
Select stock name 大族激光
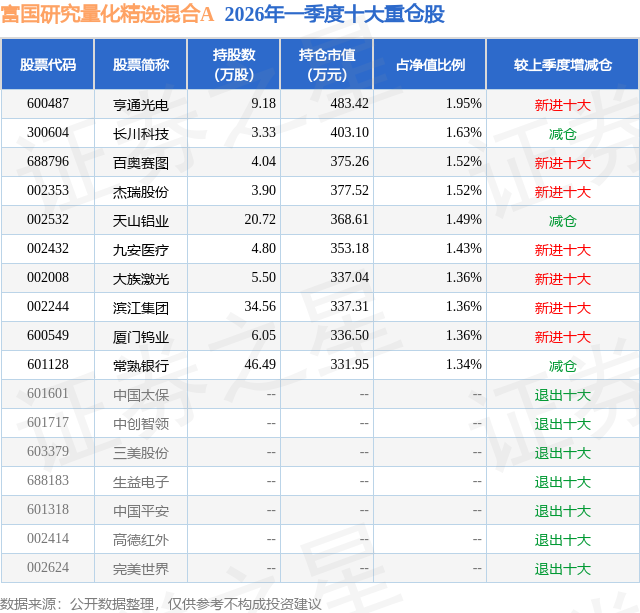pos(141,279)
